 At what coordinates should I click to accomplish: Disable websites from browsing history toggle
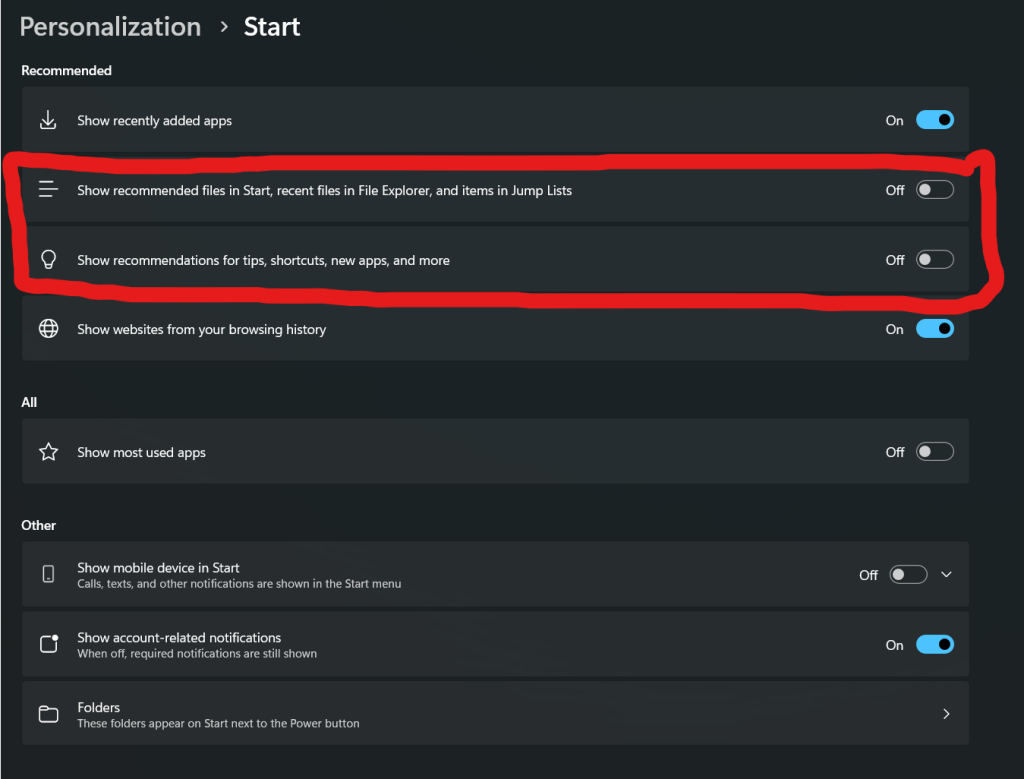(934, 329)
